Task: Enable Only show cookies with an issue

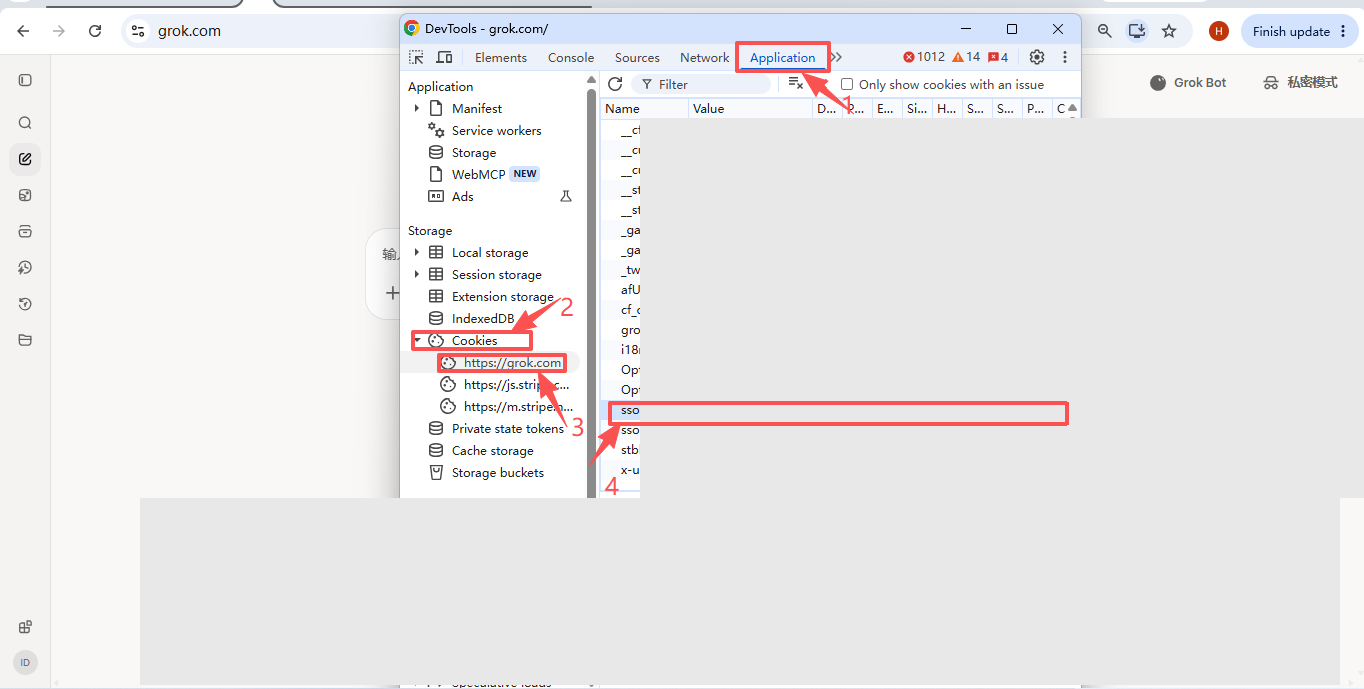Action: point(847,85)
